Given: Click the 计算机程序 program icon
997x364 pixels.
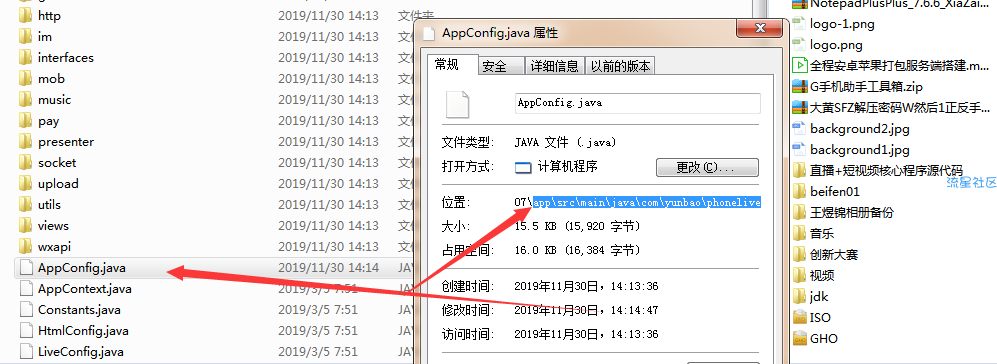Looking at the screenshot, I should pyautogui.click(x=523, y=168).
